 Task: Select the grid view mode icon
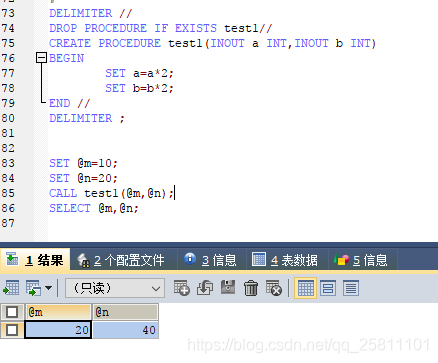tap(306, 288)
